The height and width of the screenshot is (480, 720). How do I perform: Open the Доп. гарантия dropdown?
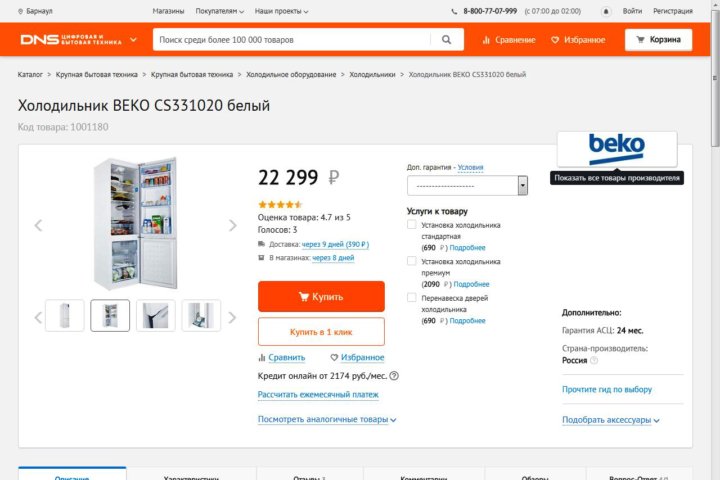point(467,186)
